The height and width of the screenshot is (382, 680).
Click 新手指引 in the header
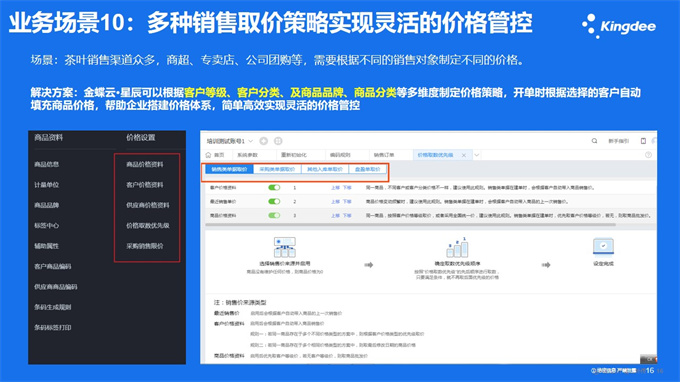point(619,141)
